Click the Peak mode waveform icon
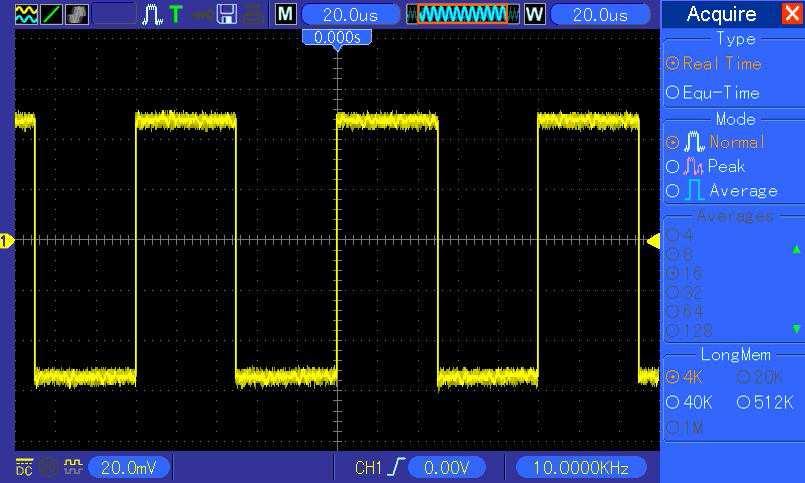Screen dimensions: 805x483 pos(694,166)
